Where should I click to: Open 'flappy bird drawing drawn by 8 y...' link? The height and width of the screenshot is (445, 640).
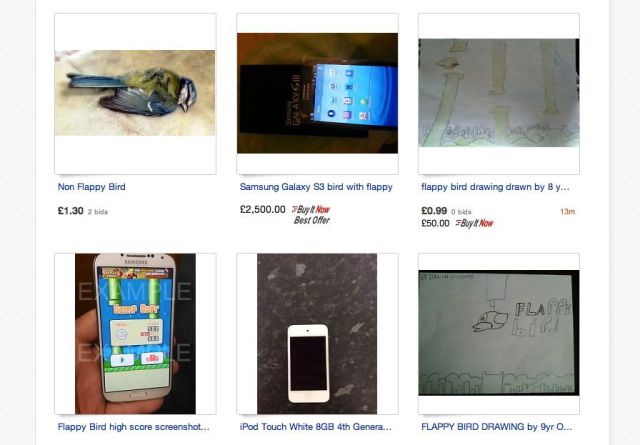tap(495, 187)
